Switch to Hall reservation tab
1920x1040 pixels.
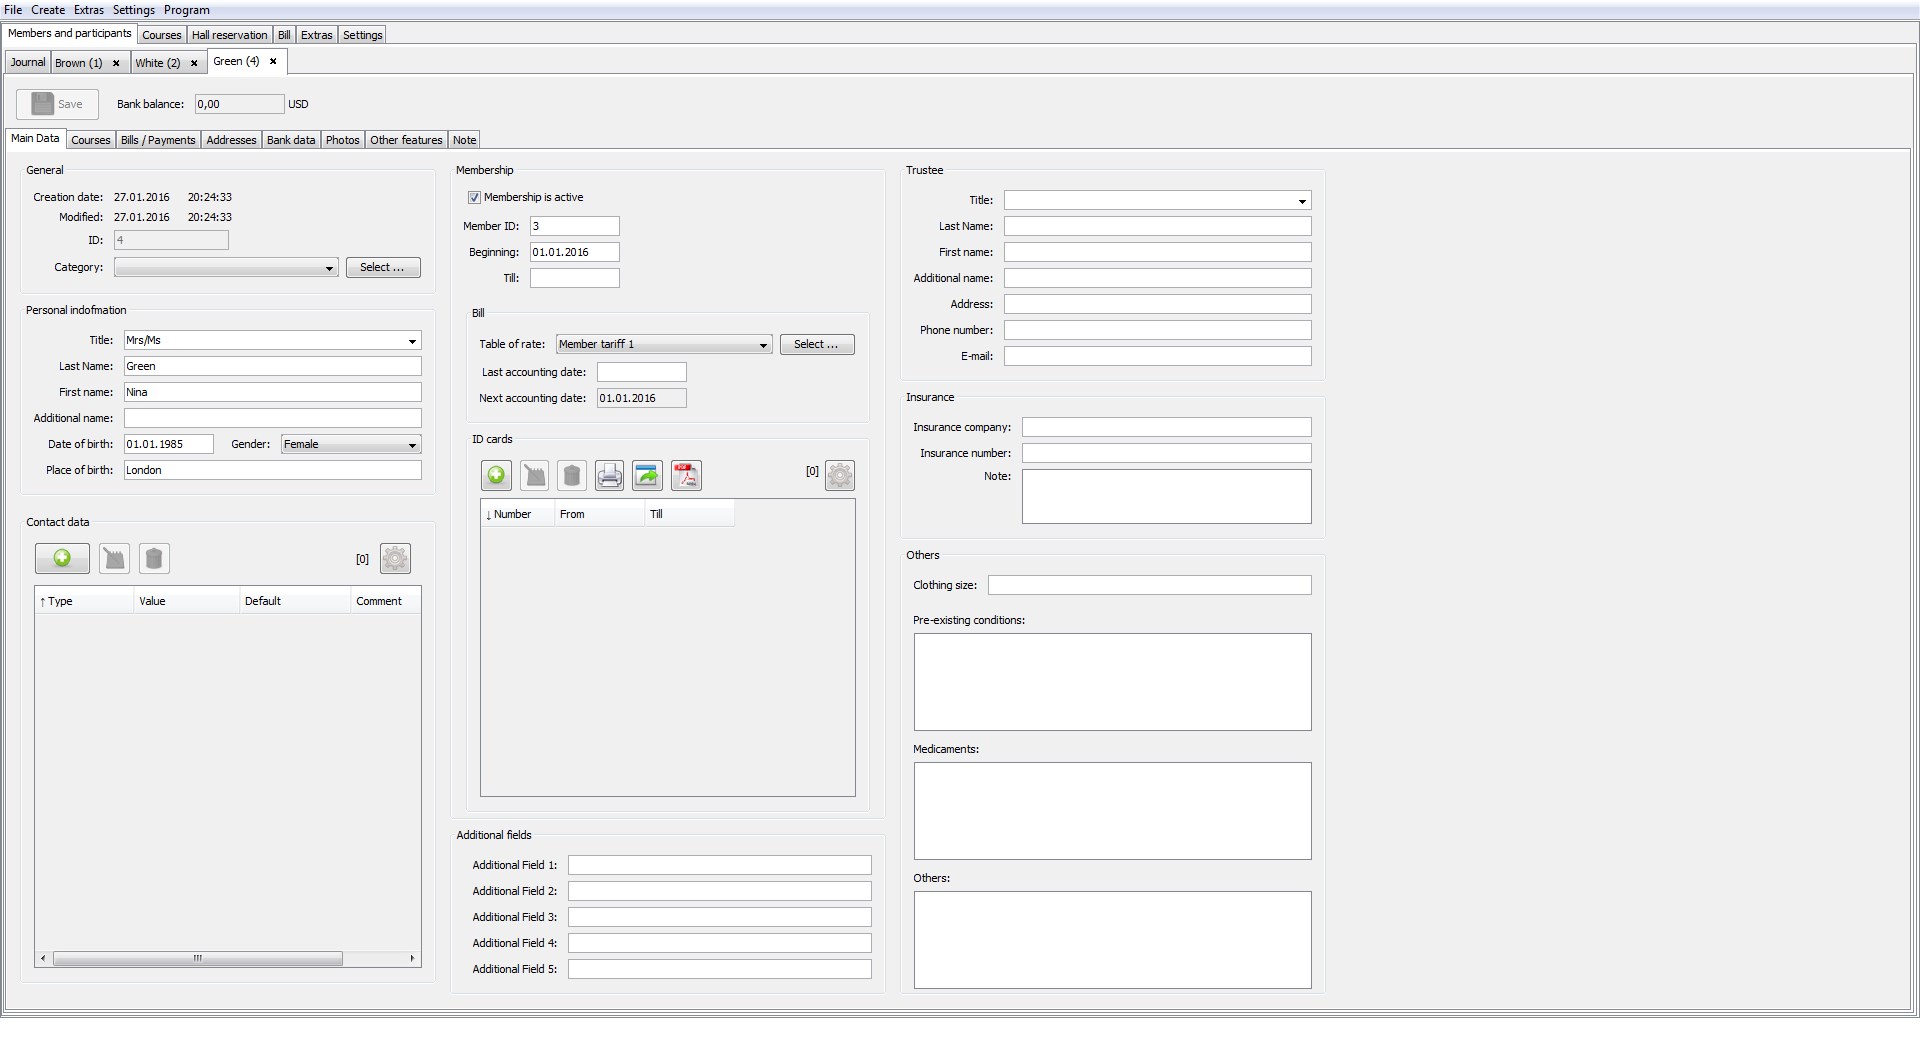[x=230, y=35]
